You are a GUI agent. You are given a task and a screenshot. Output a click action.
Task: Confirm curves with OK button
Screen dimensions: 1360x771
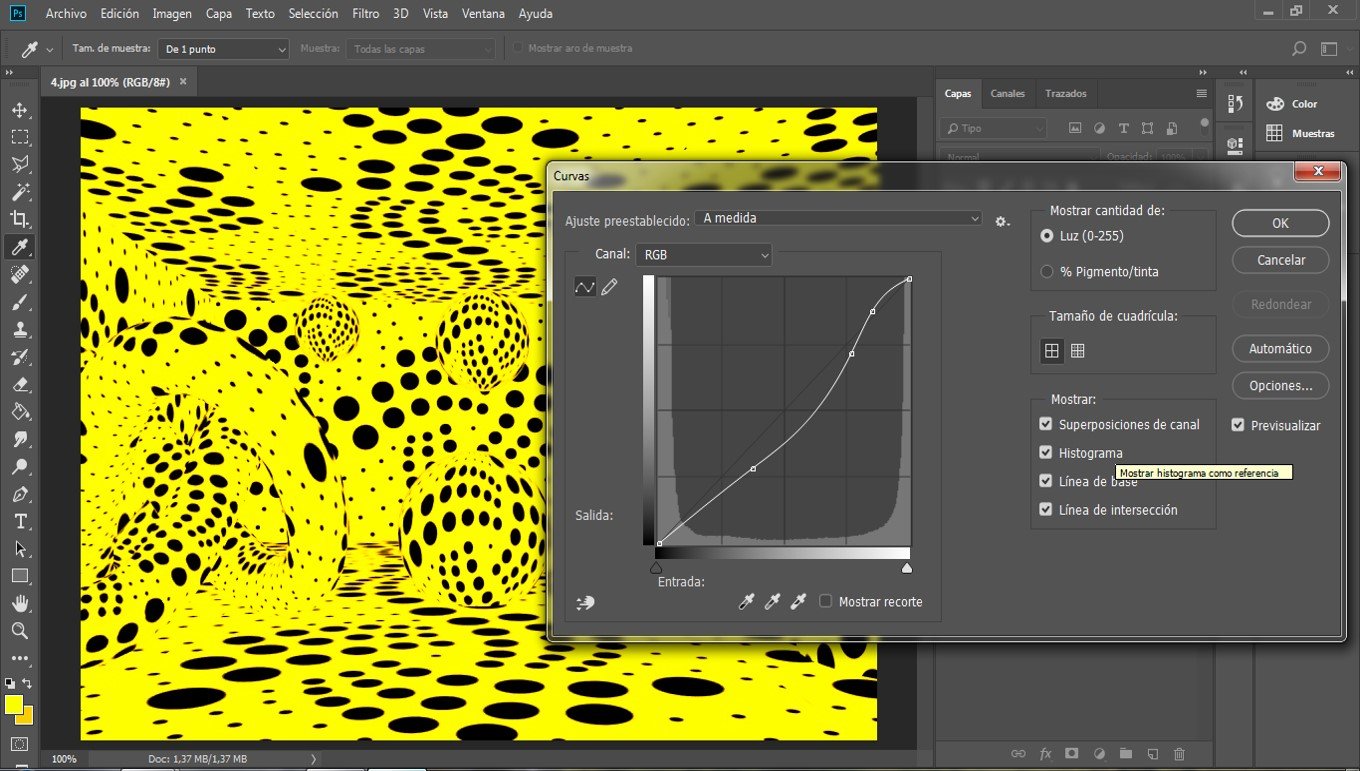[1280, 223]
